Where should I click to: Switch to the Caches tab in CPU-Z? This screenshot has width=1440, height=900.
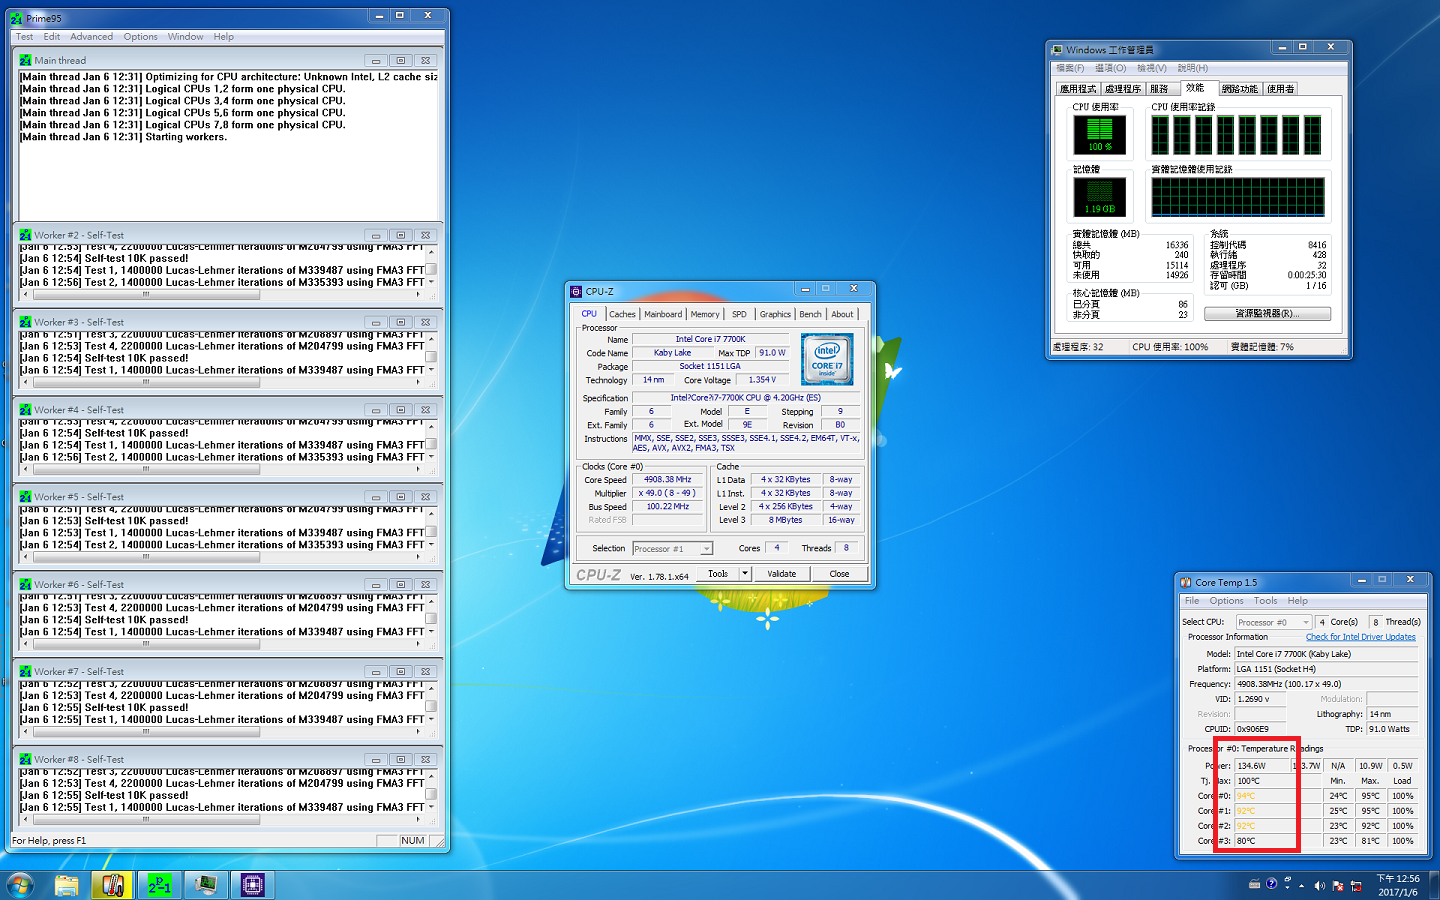622,314
